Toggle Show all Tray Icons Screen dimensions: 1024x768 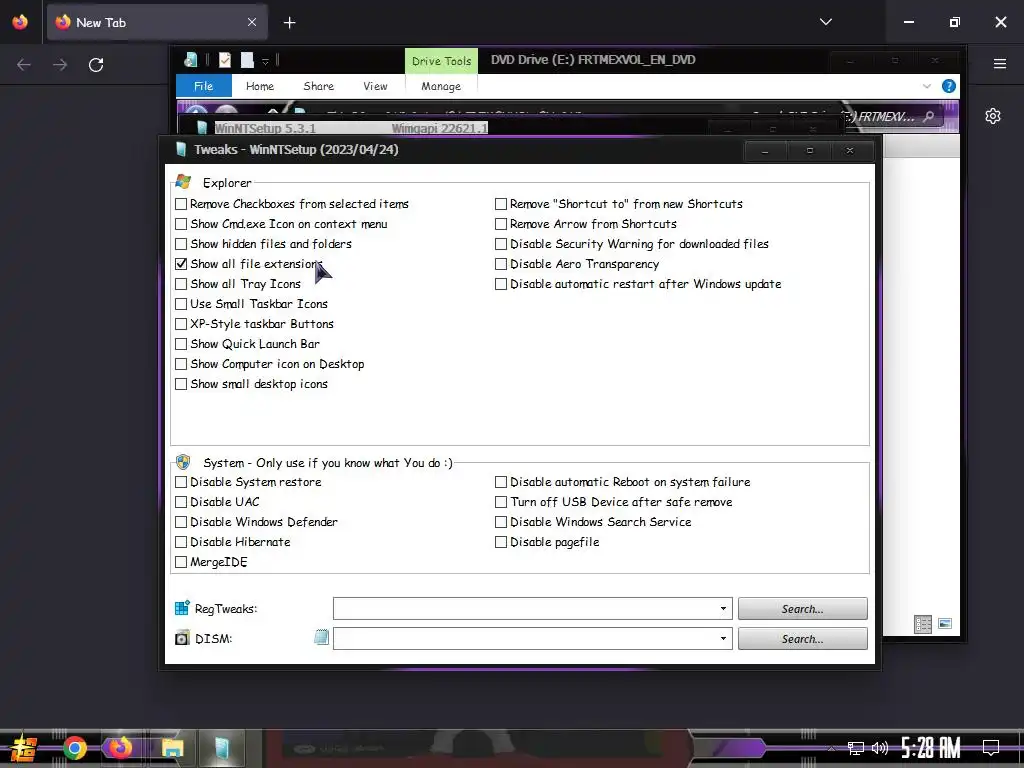point(181,284)
